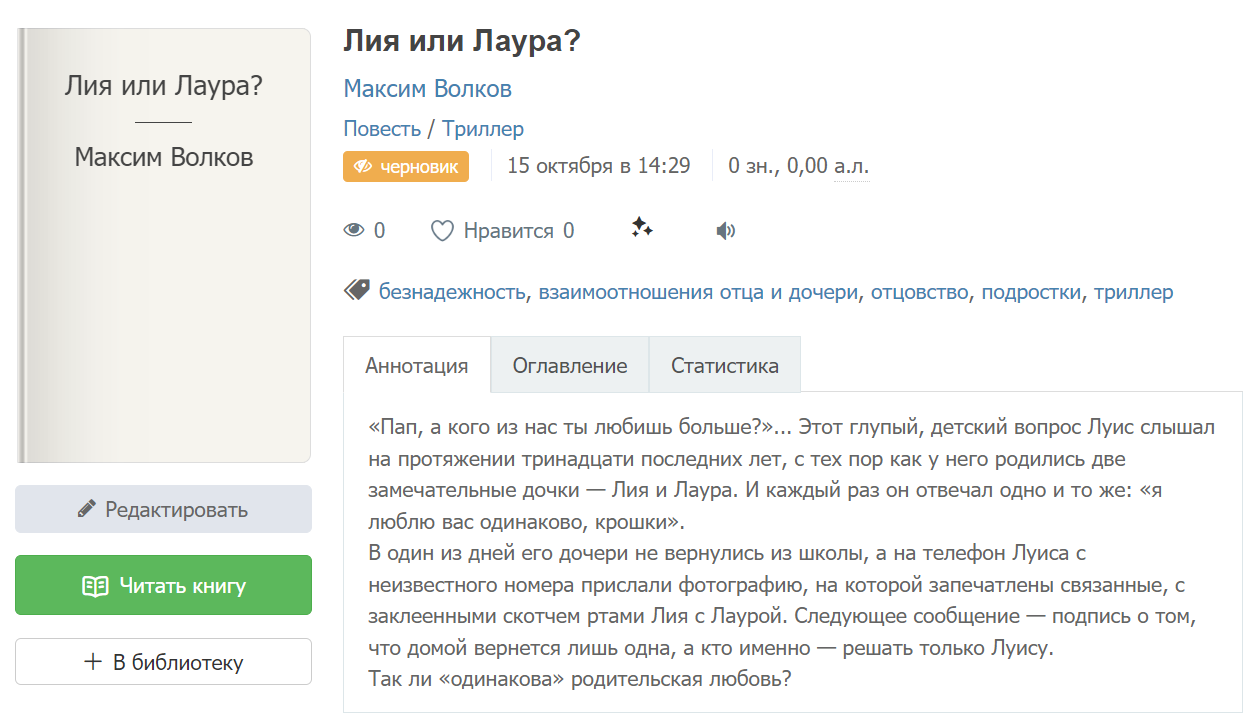The width and height of the screenshot is (1257, 717).
Task: Click the отцовство tag link
Action: 919,292
